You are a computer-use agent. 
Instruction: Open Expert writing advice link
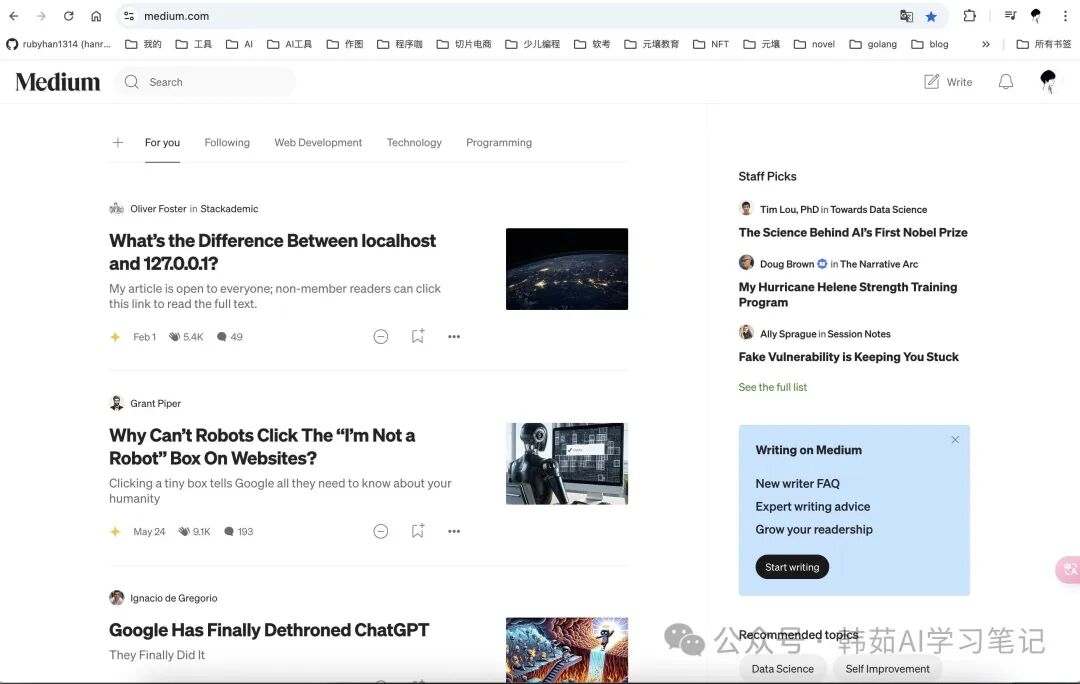[x=813, y=506]
